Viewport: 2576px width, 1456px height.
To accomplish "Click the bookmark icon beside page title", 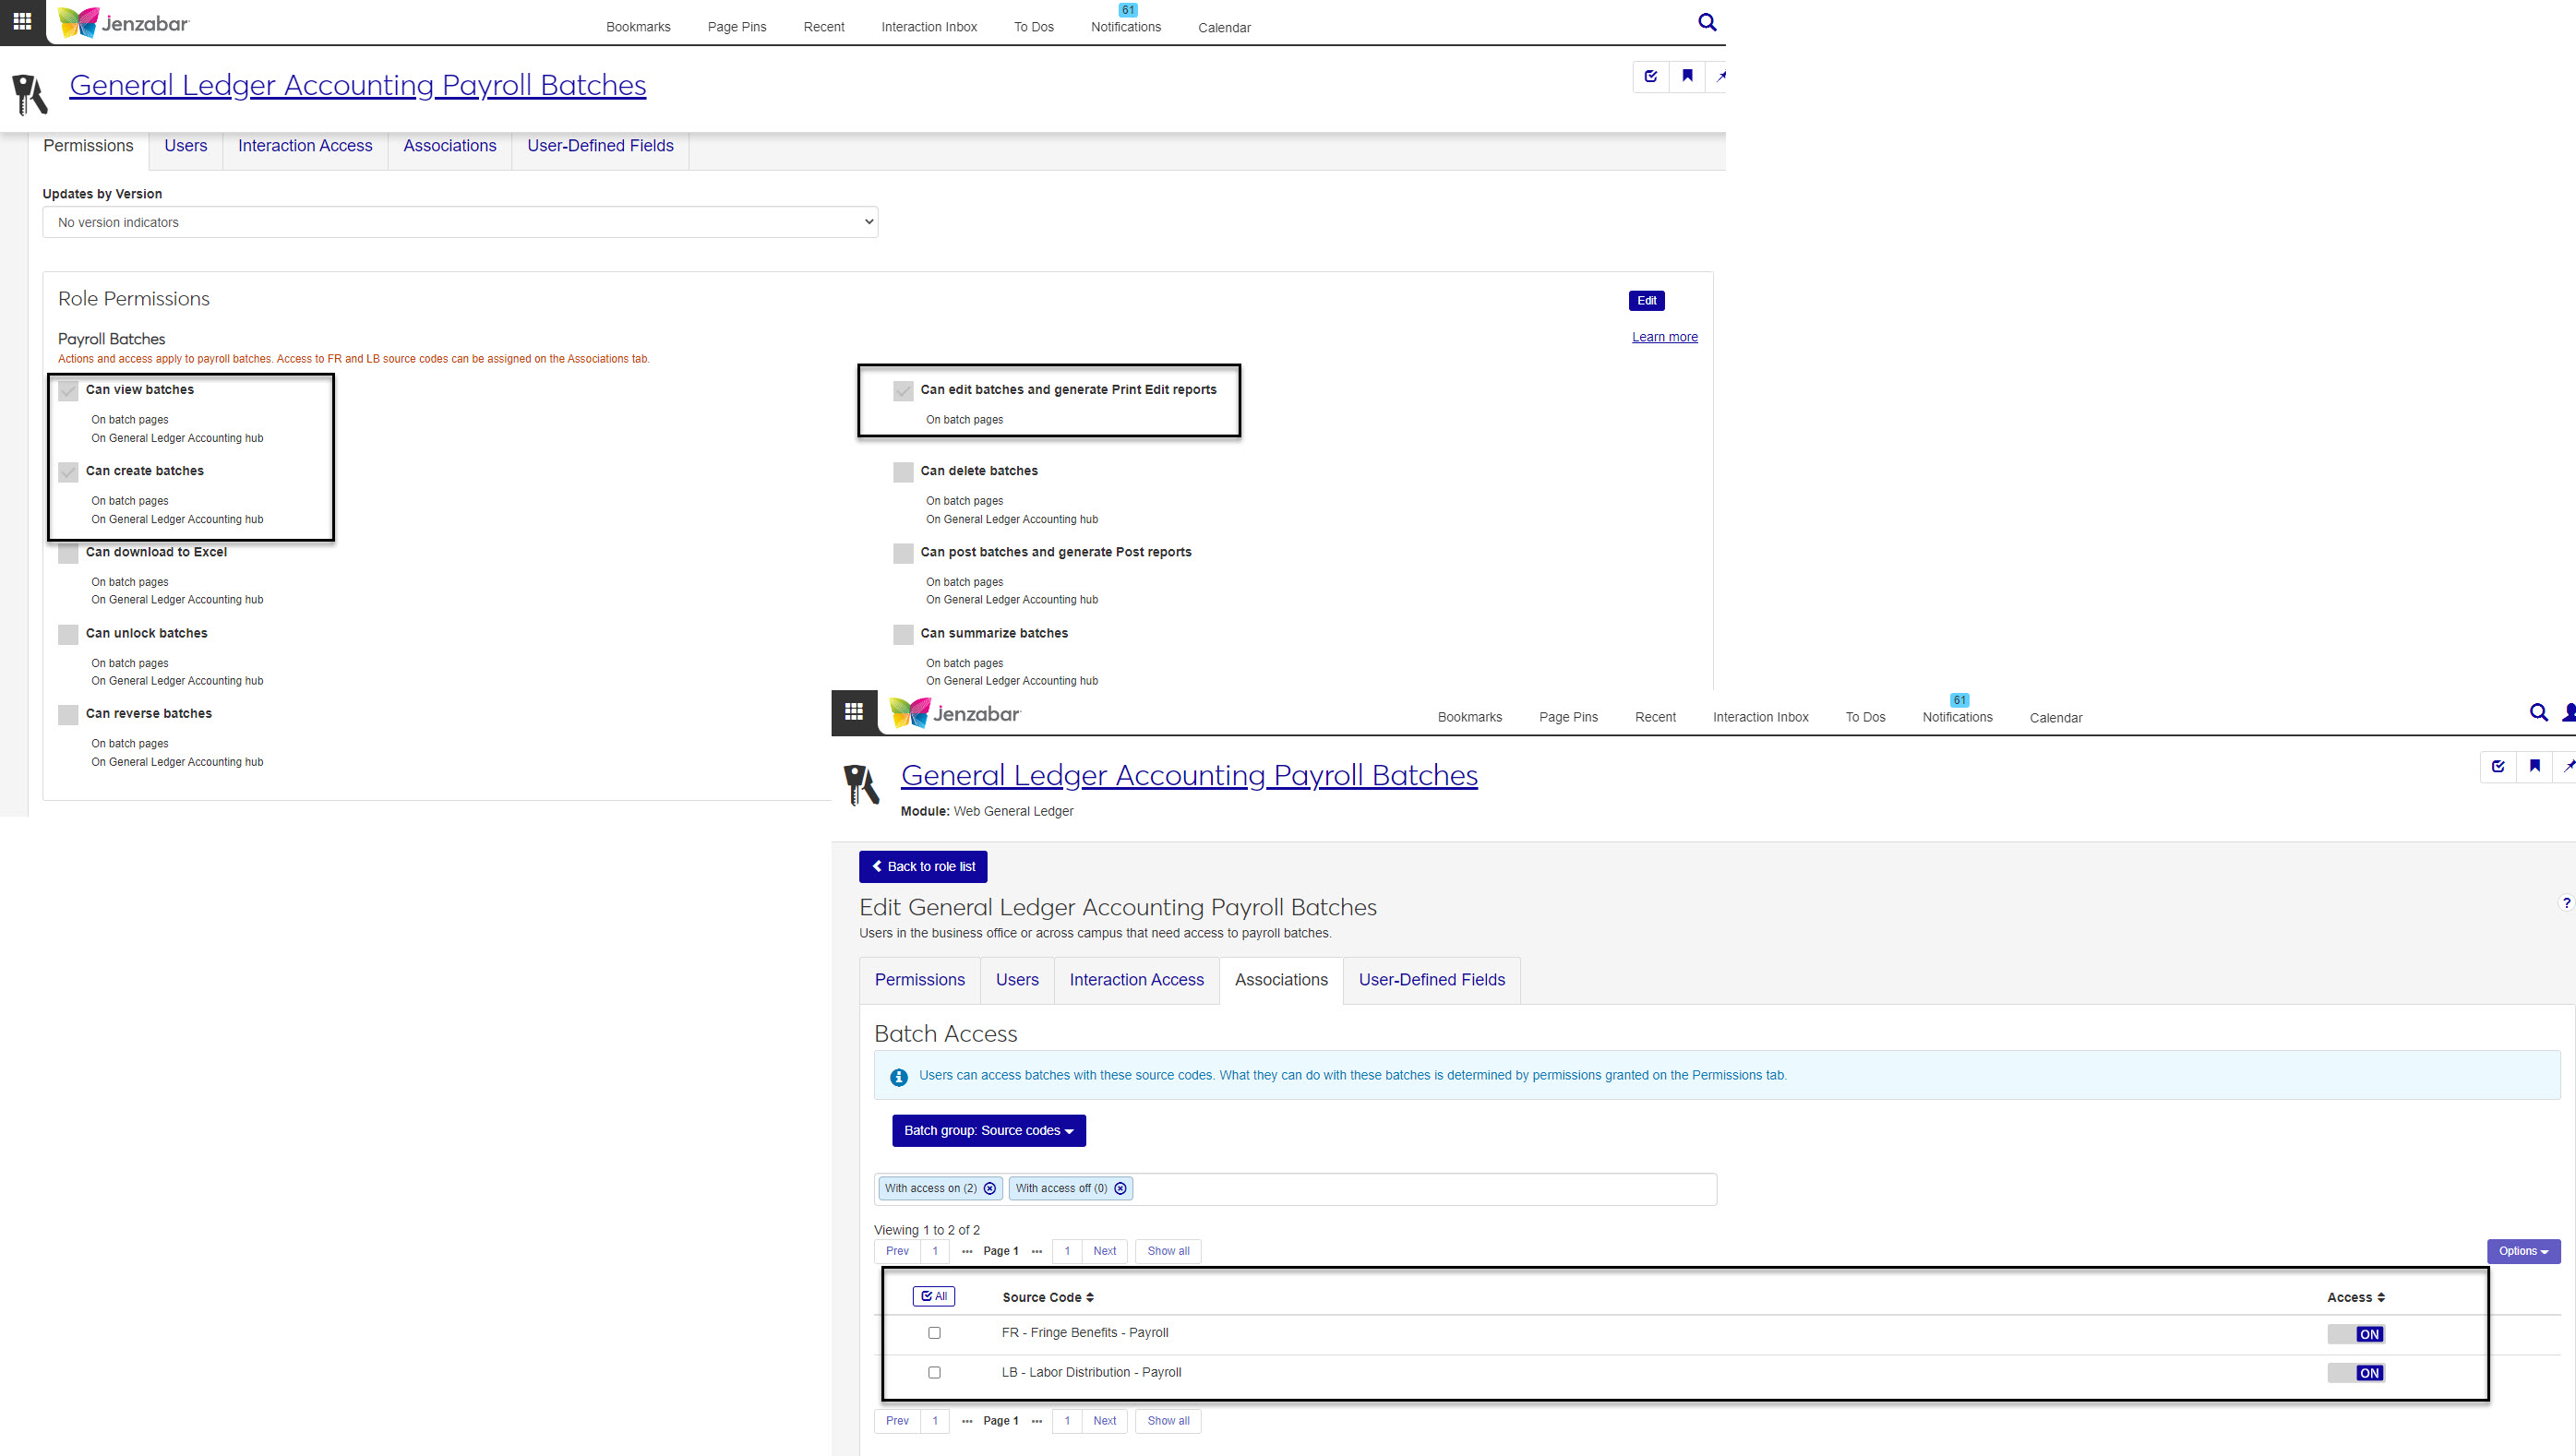I will pos(1687,76).
